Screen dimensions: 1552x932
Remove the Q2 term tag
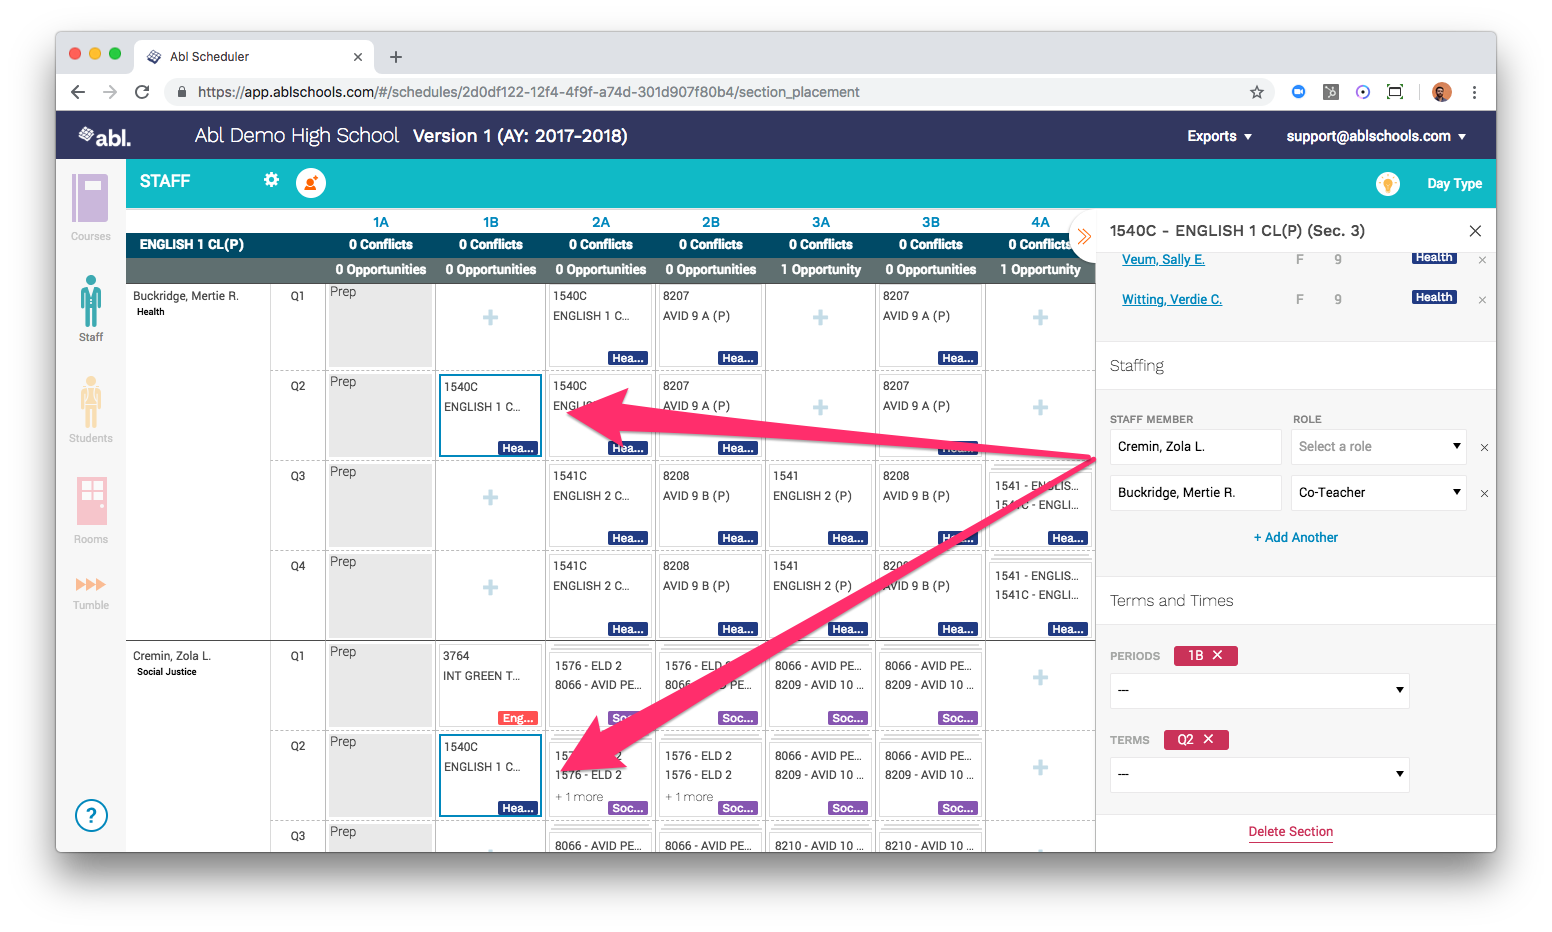point(1209,739)
